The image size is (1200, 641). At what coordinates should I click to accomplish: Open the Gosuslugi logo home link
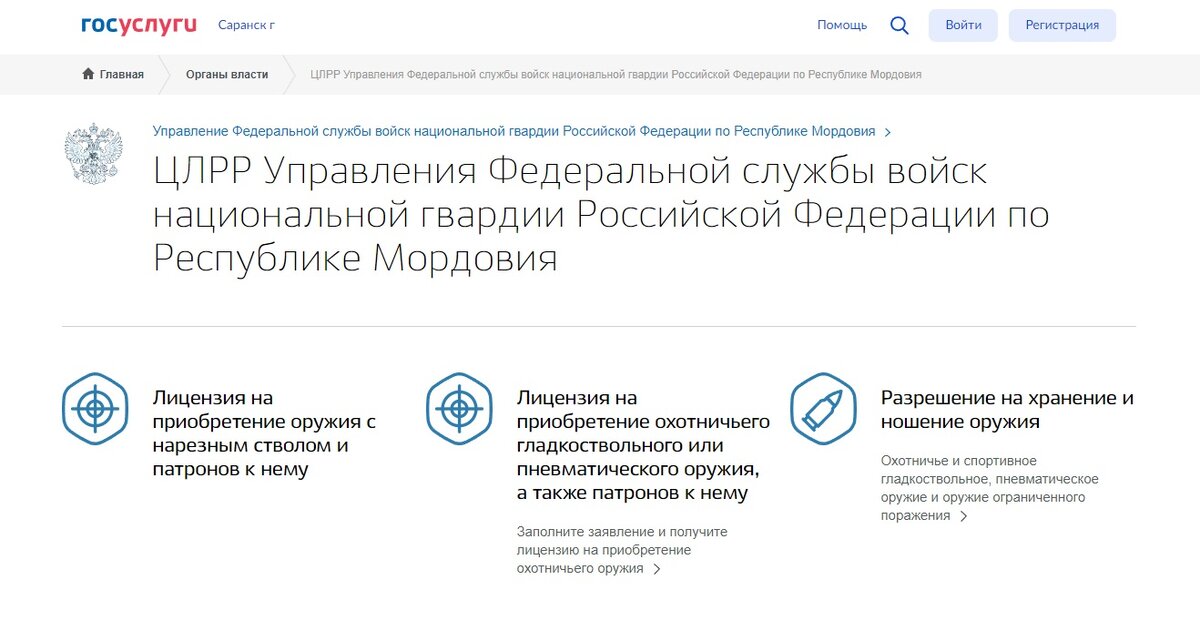(139, 25)
